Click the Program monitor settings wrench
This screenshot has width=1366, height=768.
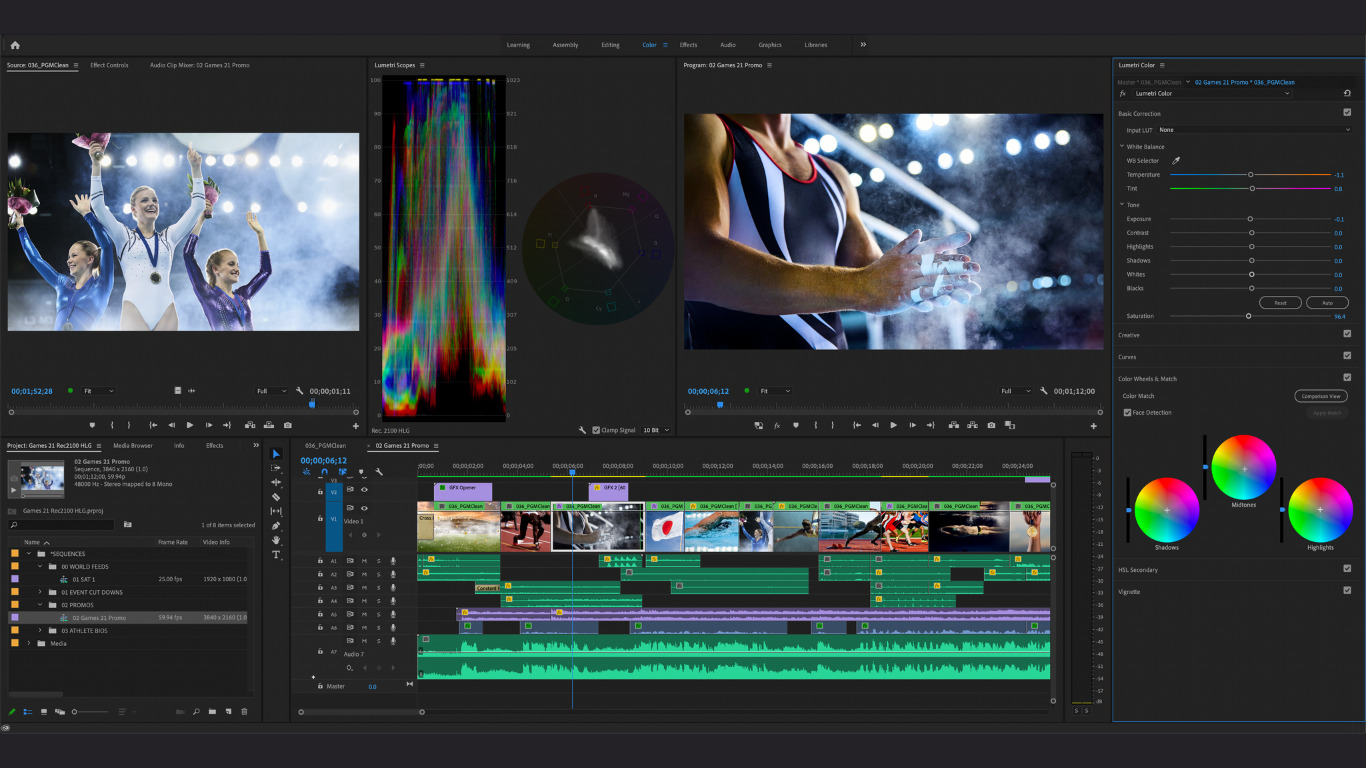tap(1044, 391)
